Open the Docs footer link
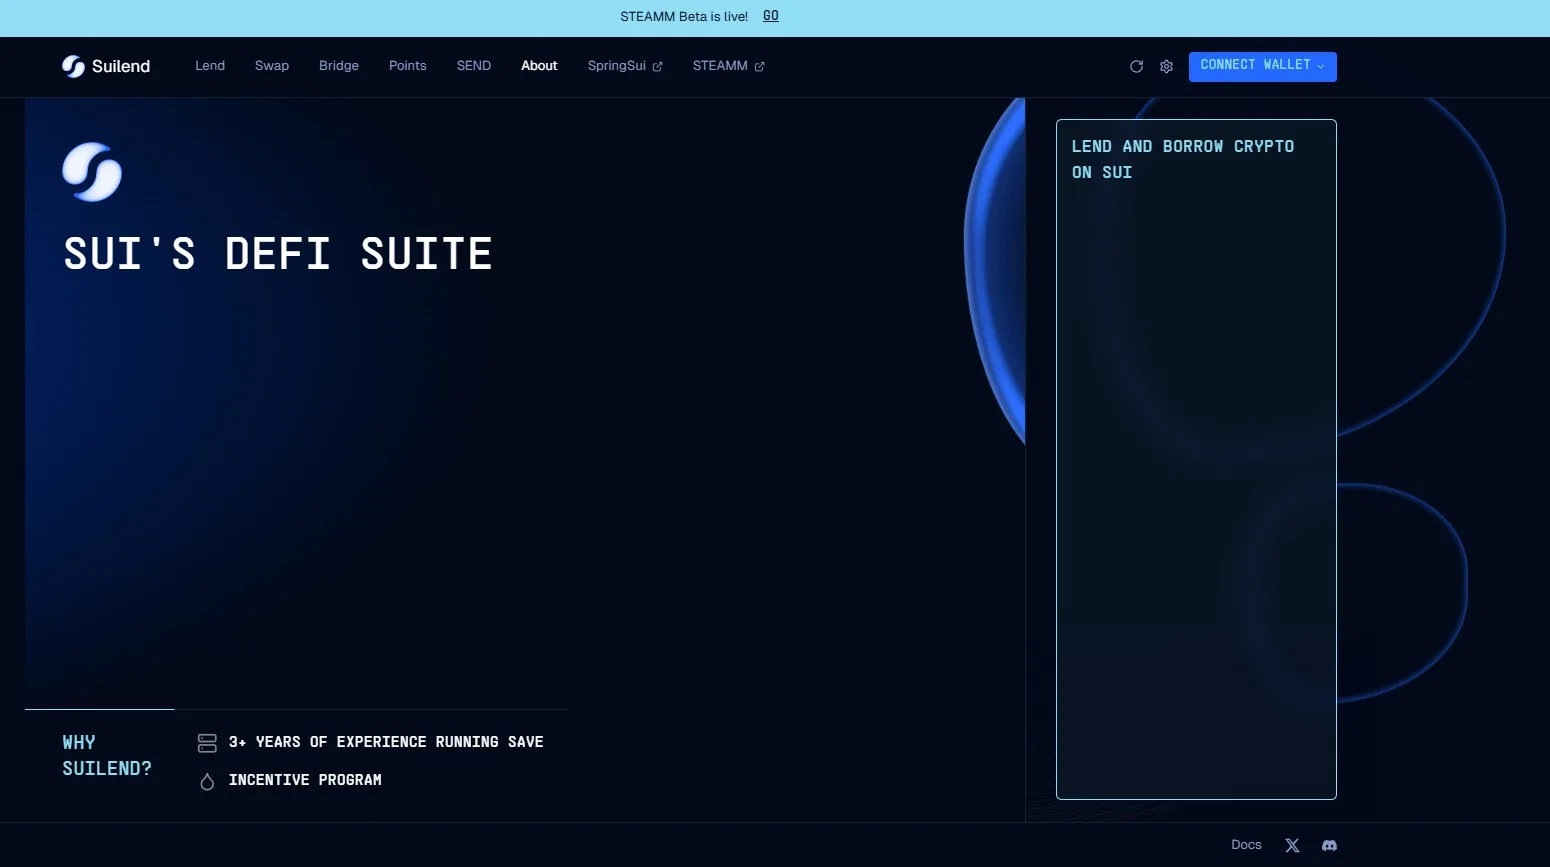 [x=1246, y=845]
